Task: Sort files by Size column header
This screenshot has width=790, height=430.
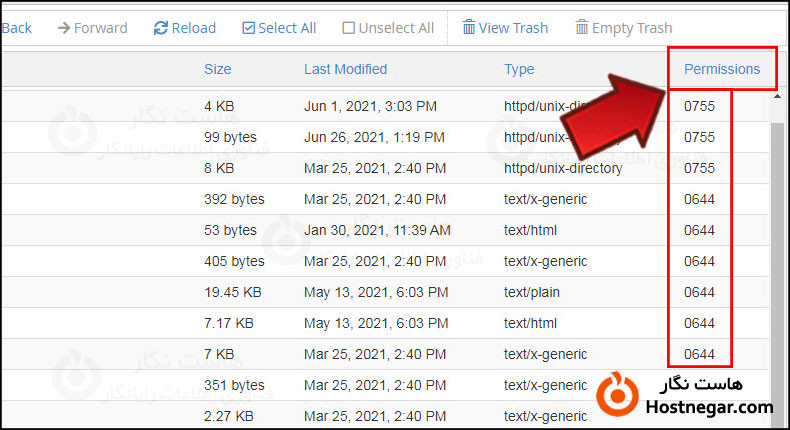Action: coord(217,69)
